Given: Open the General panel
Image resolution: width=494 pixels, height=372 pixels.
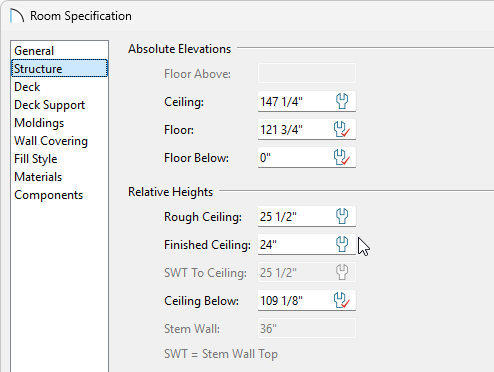Looking at the screenshot, I should pos(59,51).
